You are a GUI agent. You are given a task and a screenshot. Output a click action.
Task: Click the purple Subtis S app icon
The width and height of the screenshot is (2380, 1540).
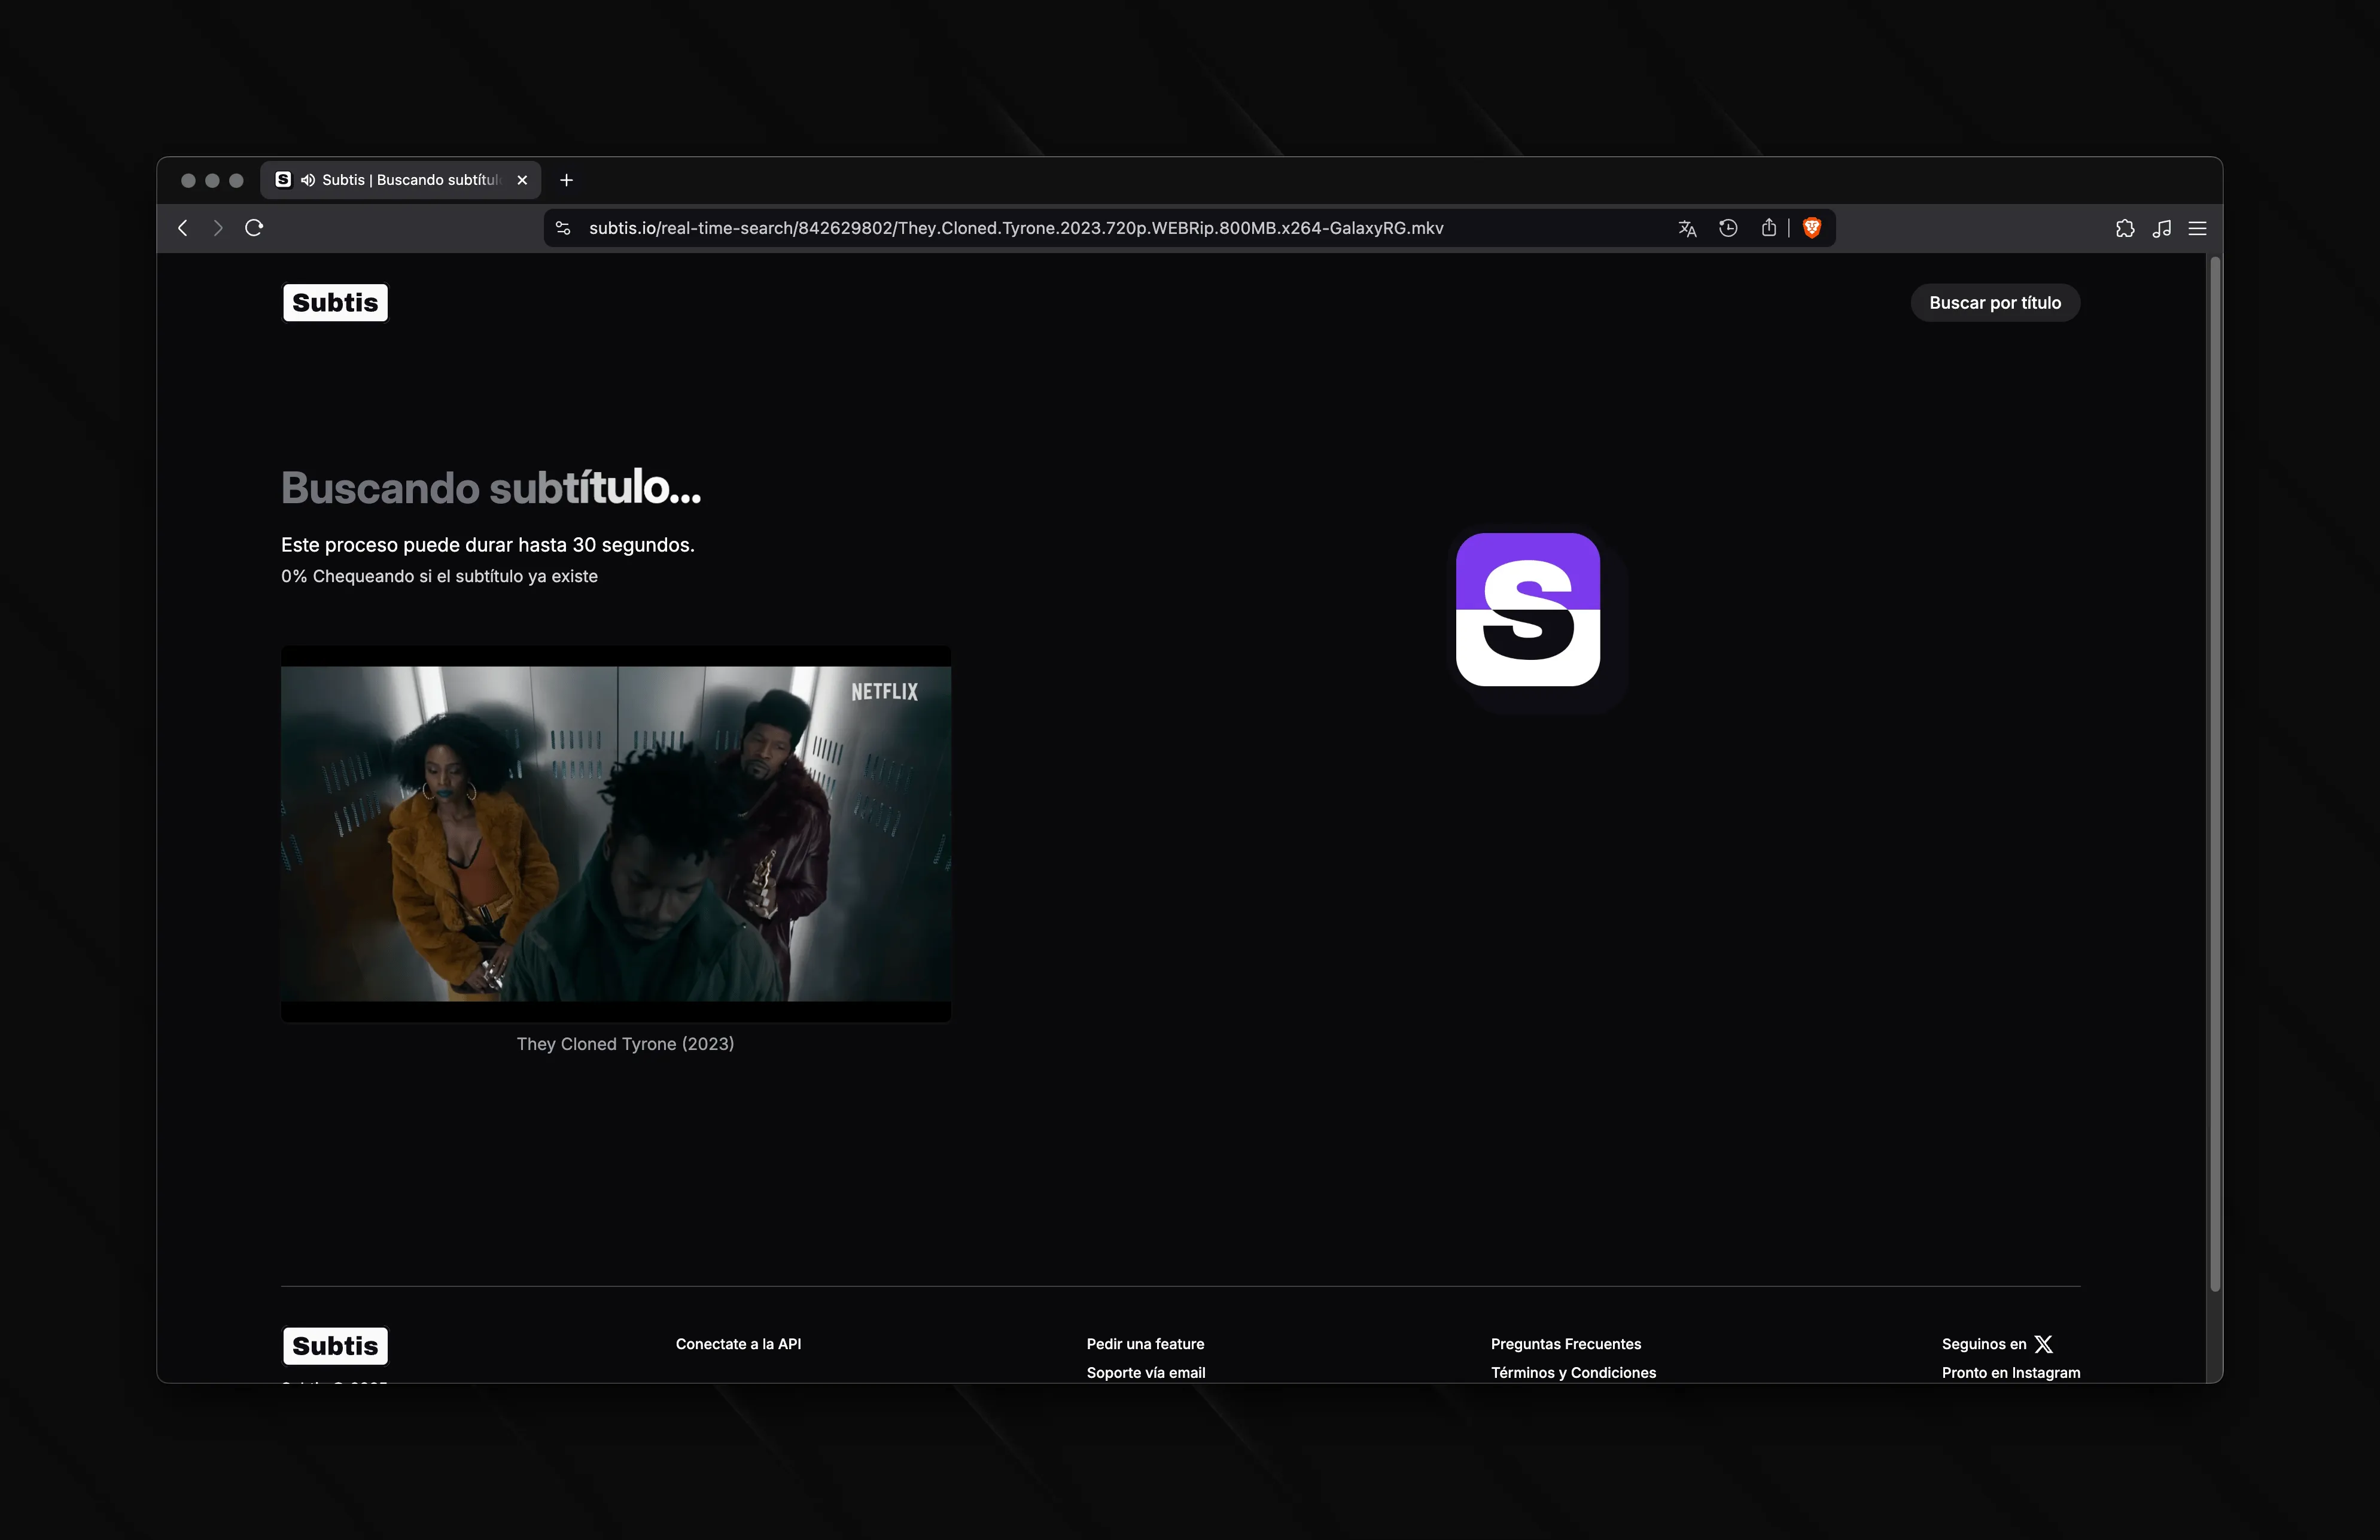coord(1527,610)
